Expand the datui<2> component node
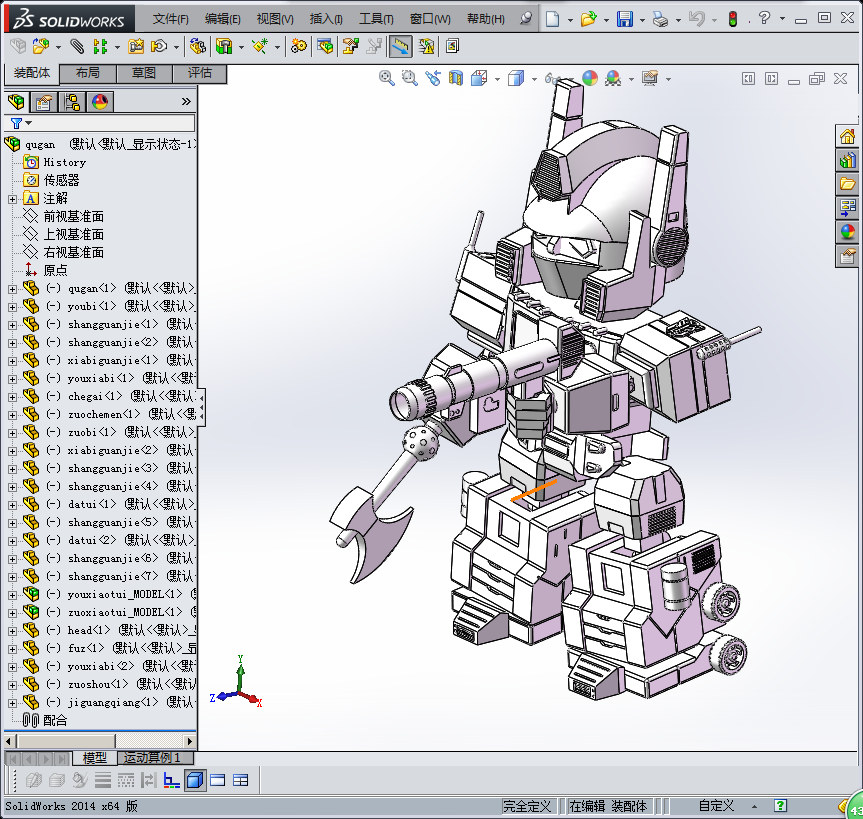The image size is (863, 819). (12, 540)
